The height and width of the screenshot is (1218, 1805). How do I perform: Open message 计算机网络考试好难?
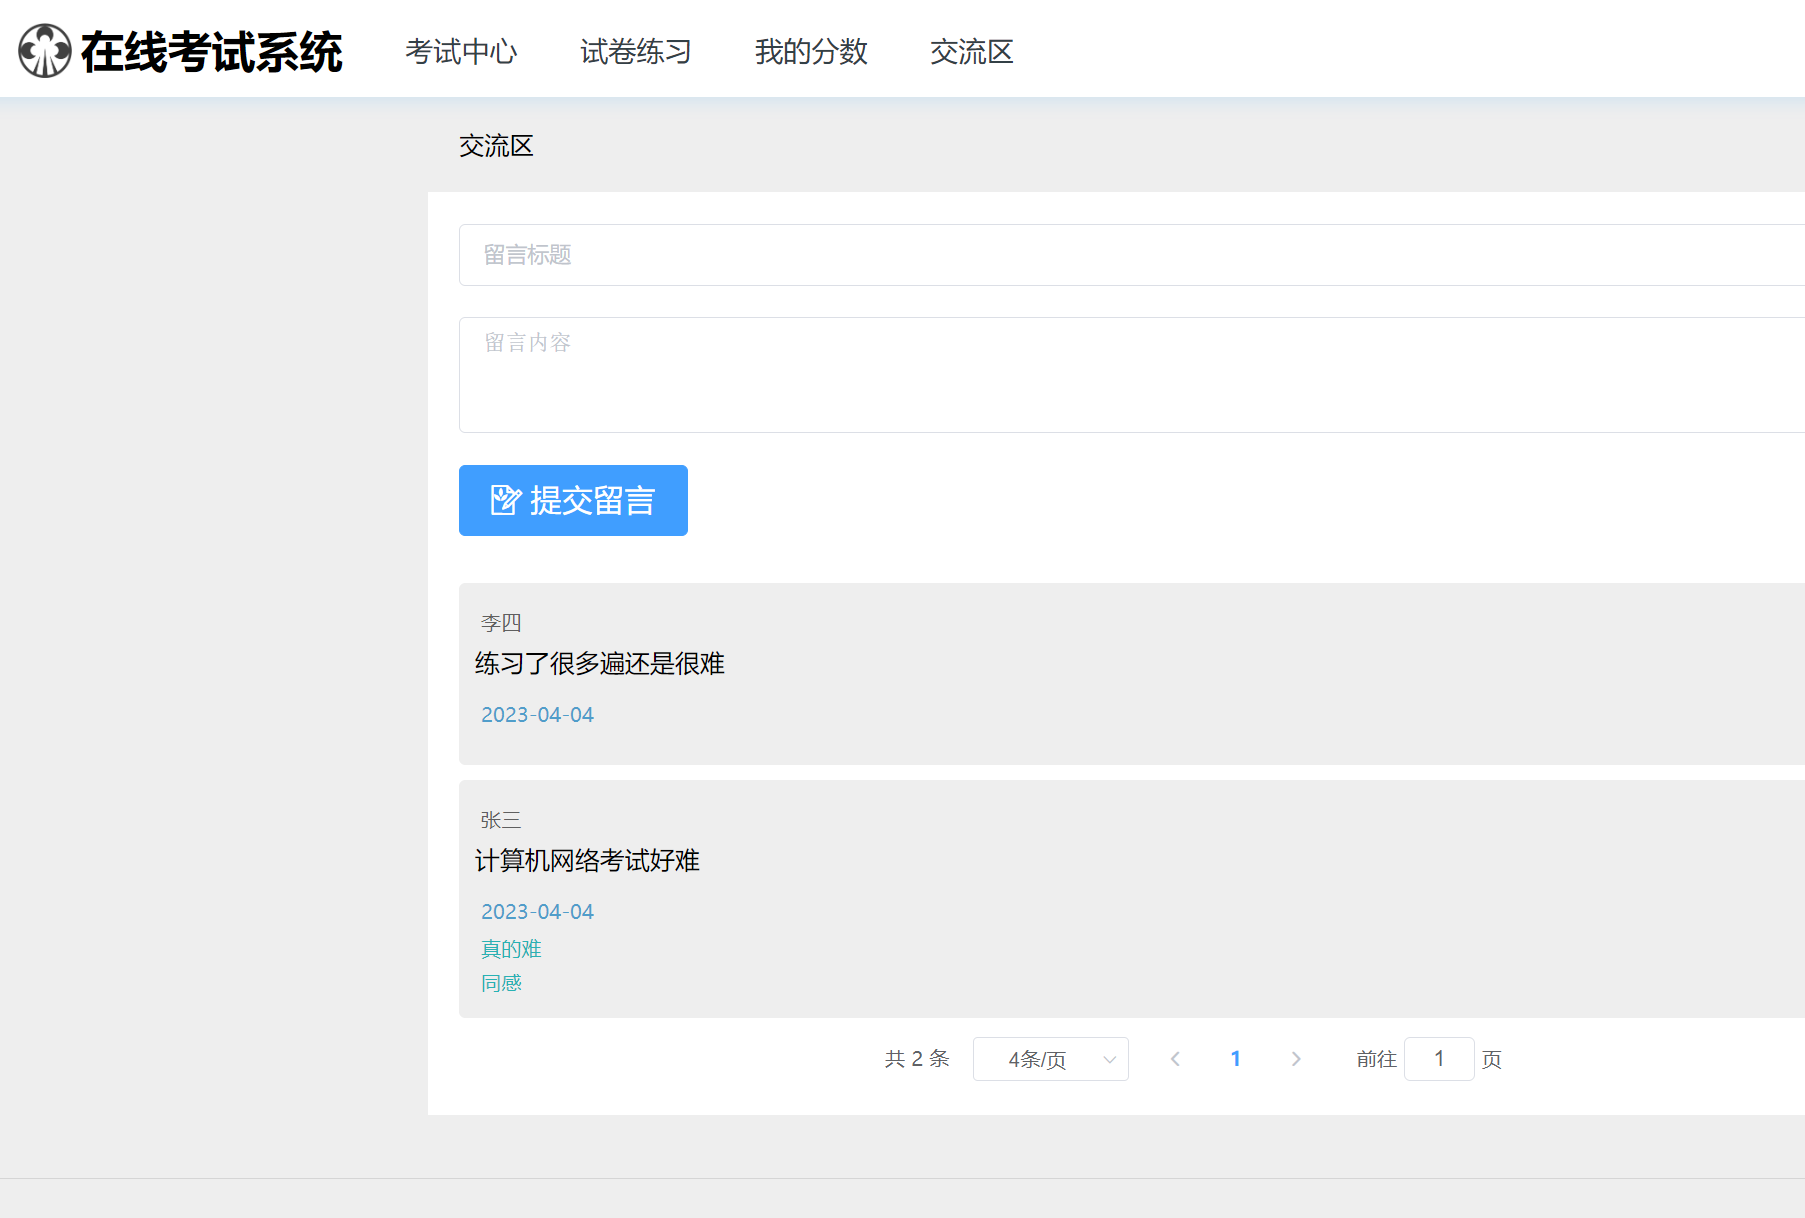point(587,861)
